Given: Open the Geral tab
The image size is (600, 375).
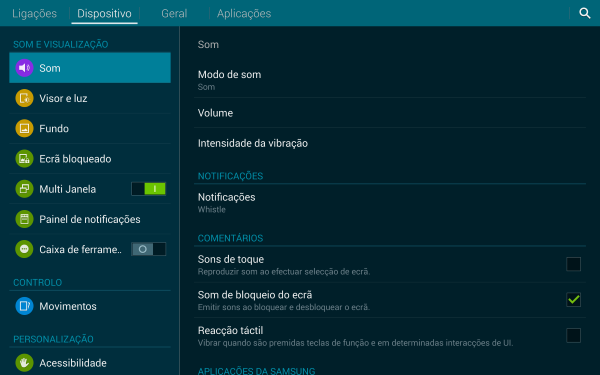Looking at the screenshot, I should 174,13.
